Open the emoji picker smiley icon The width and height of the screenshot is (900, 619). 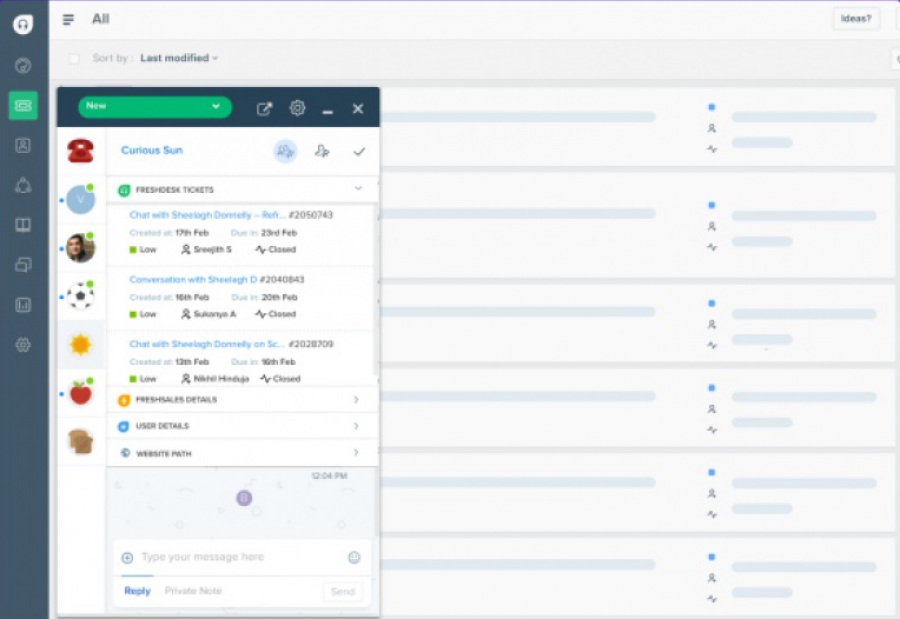tap(354, 557)
